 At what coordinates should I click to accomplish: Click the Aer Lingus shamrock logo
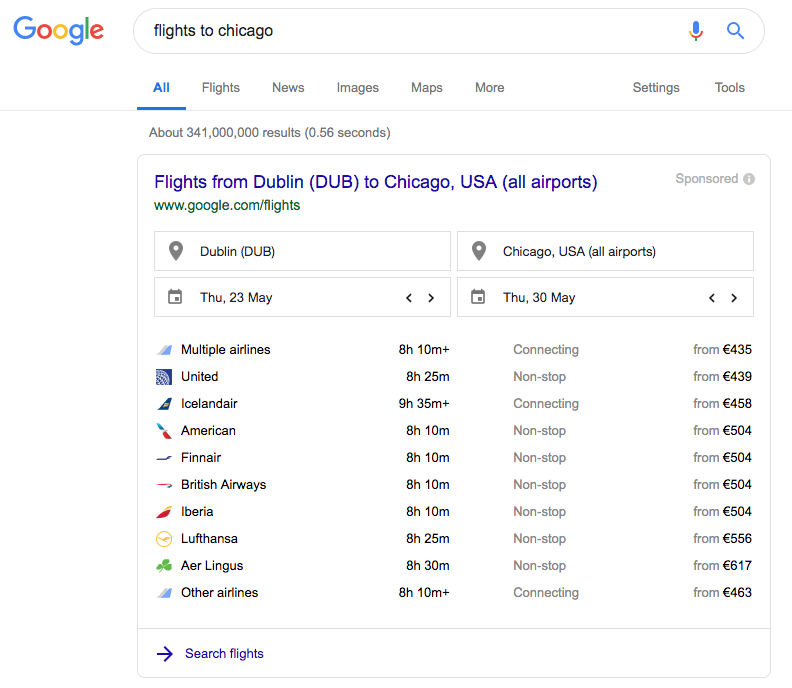point(164,566)
